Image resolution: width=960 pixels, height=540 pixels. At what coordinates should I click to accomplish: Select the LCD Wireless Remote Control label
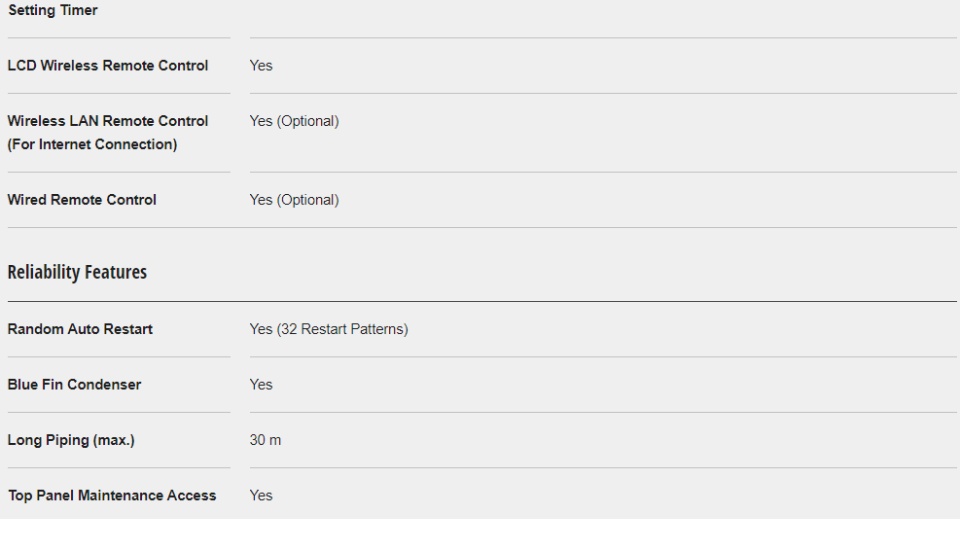click(x=108, y=66)
